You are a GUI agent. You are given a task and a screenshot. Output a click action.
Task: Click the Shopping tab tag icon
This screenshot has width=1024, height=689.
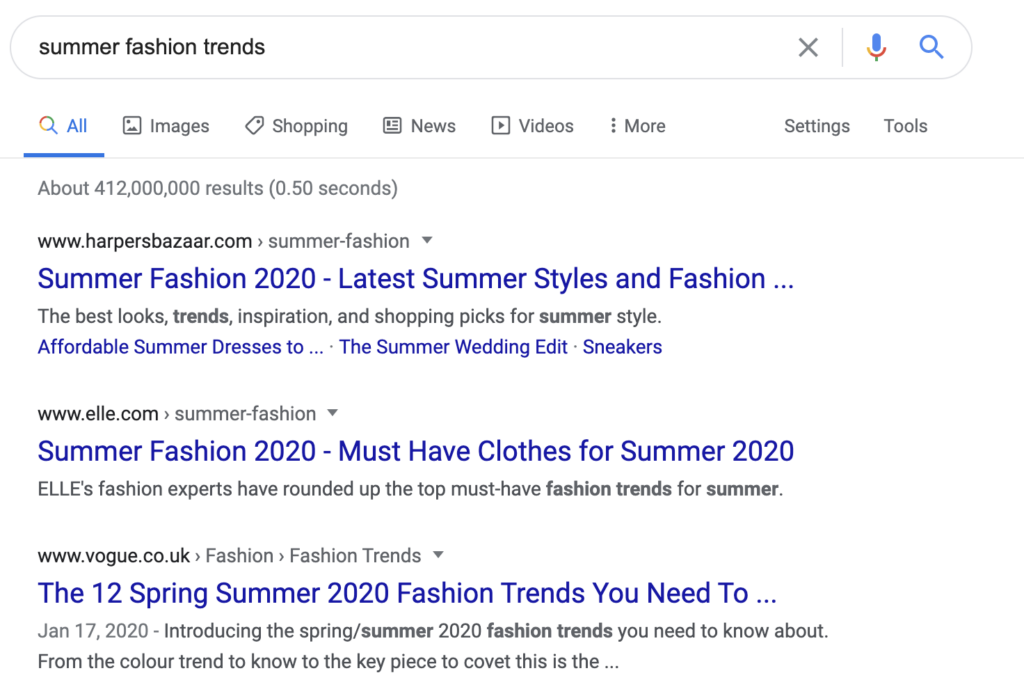(x=255, y=125)
